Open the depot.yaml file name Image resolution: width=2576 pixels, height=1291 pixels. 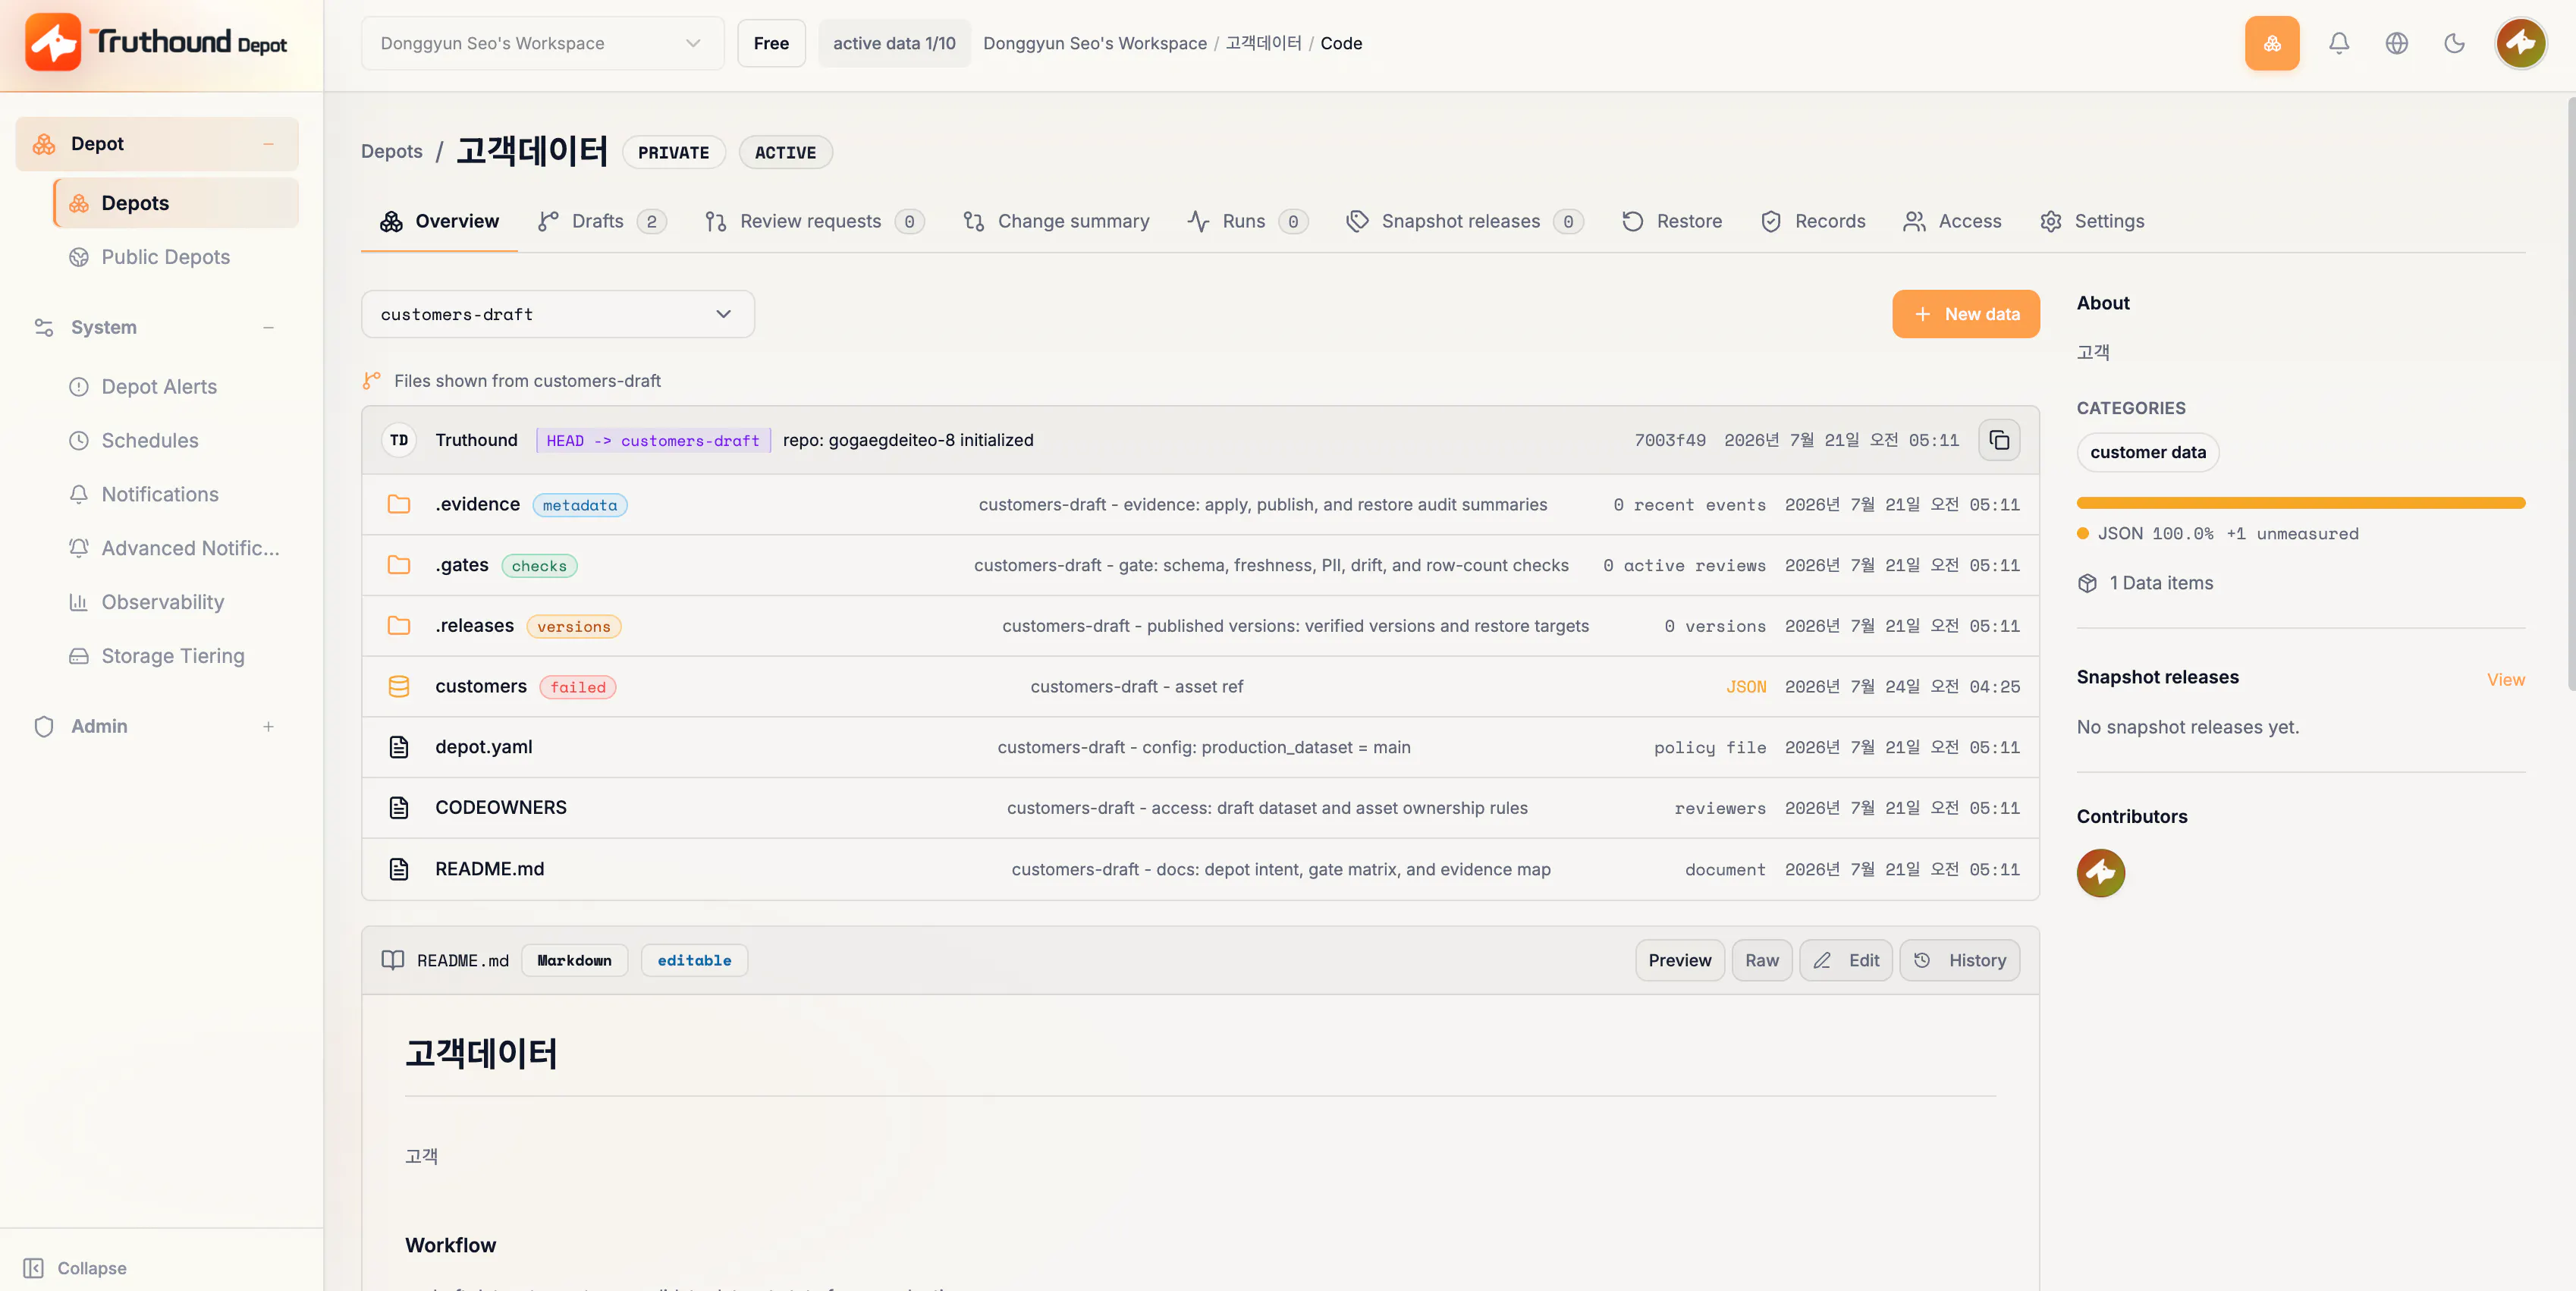click(x=483, y=747)
